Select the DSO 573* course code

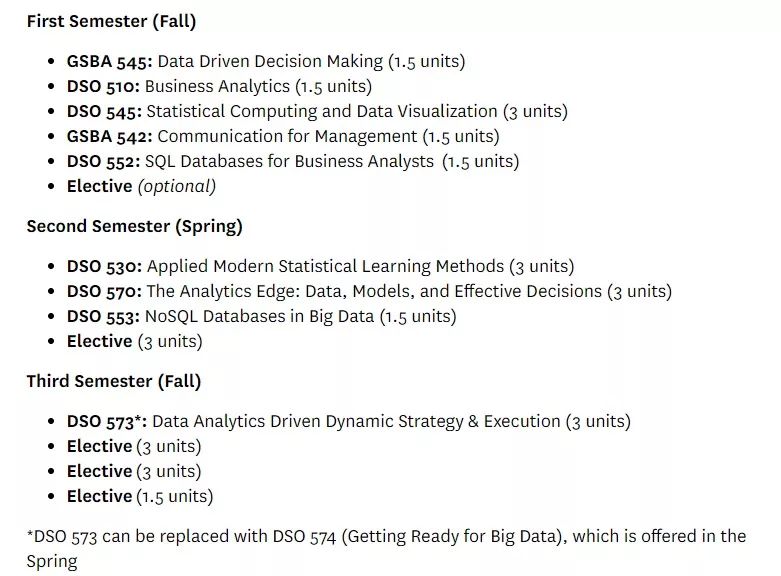107,421
